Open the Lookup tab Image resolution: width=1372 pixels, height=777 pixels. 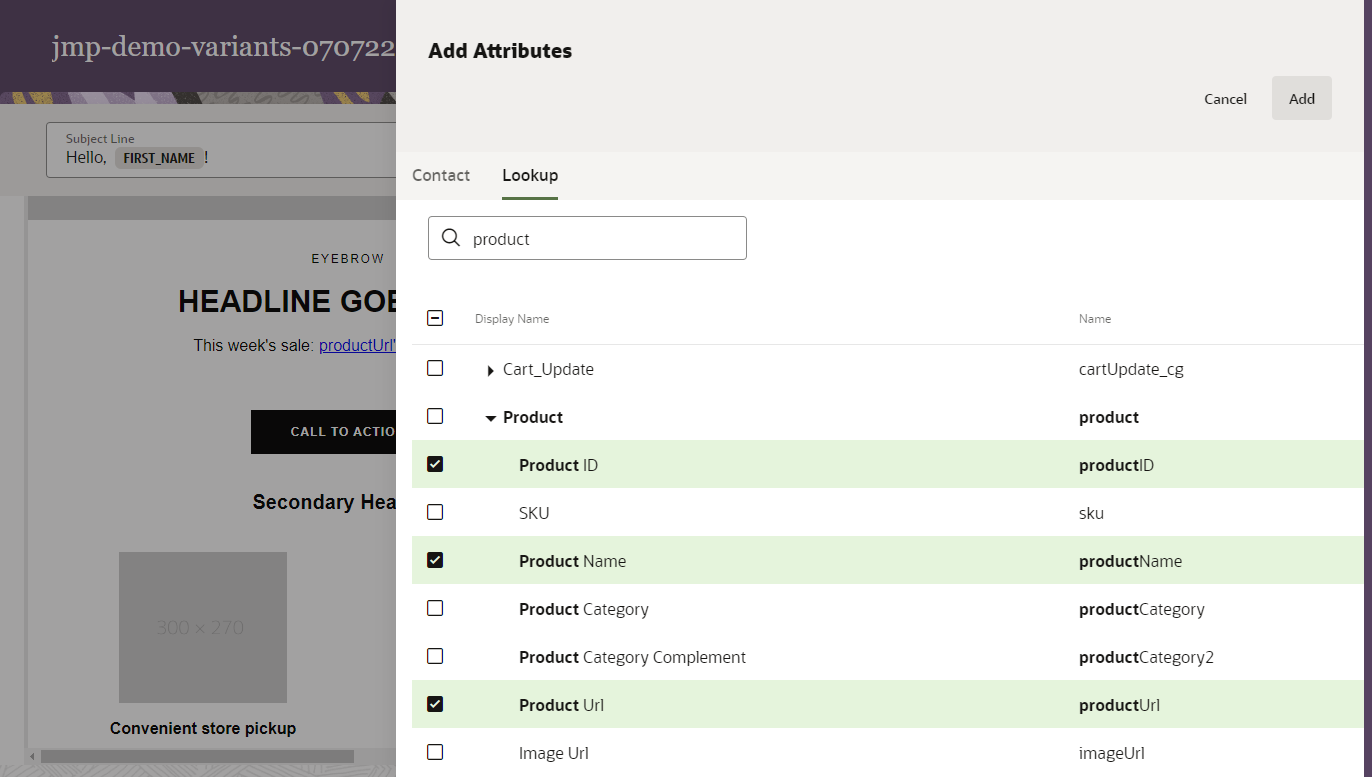click(x=530, y=175)
